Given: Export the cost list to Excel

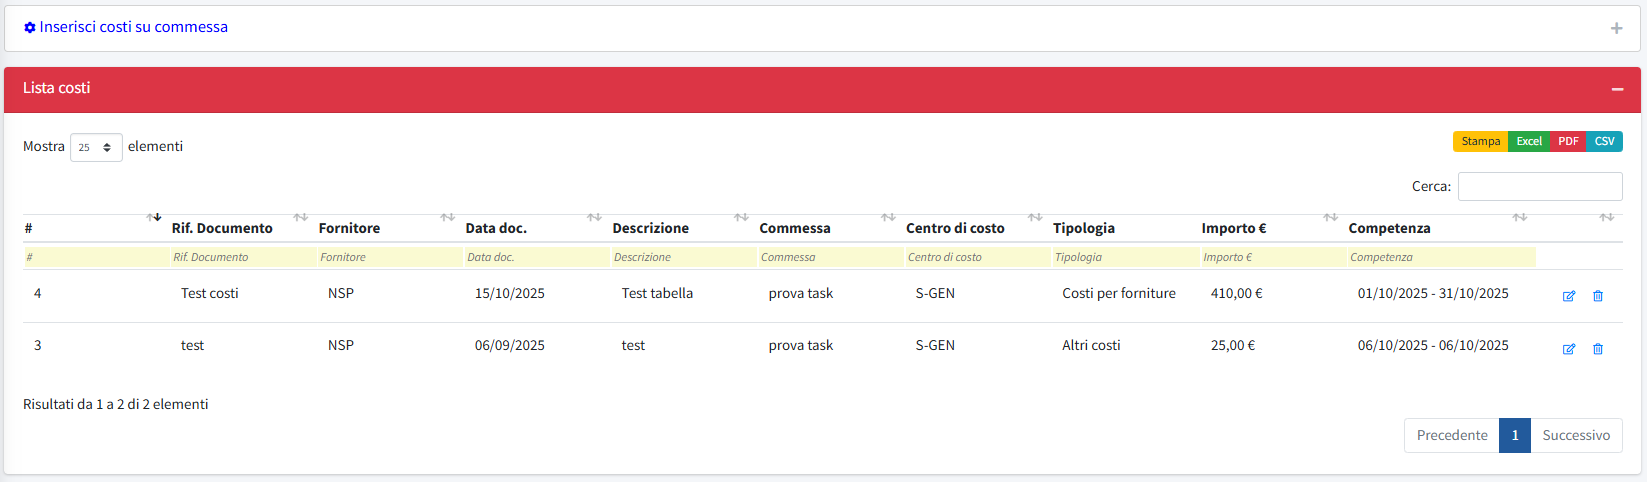Looking at the screenshot, I should click(x=1528, y=141).
